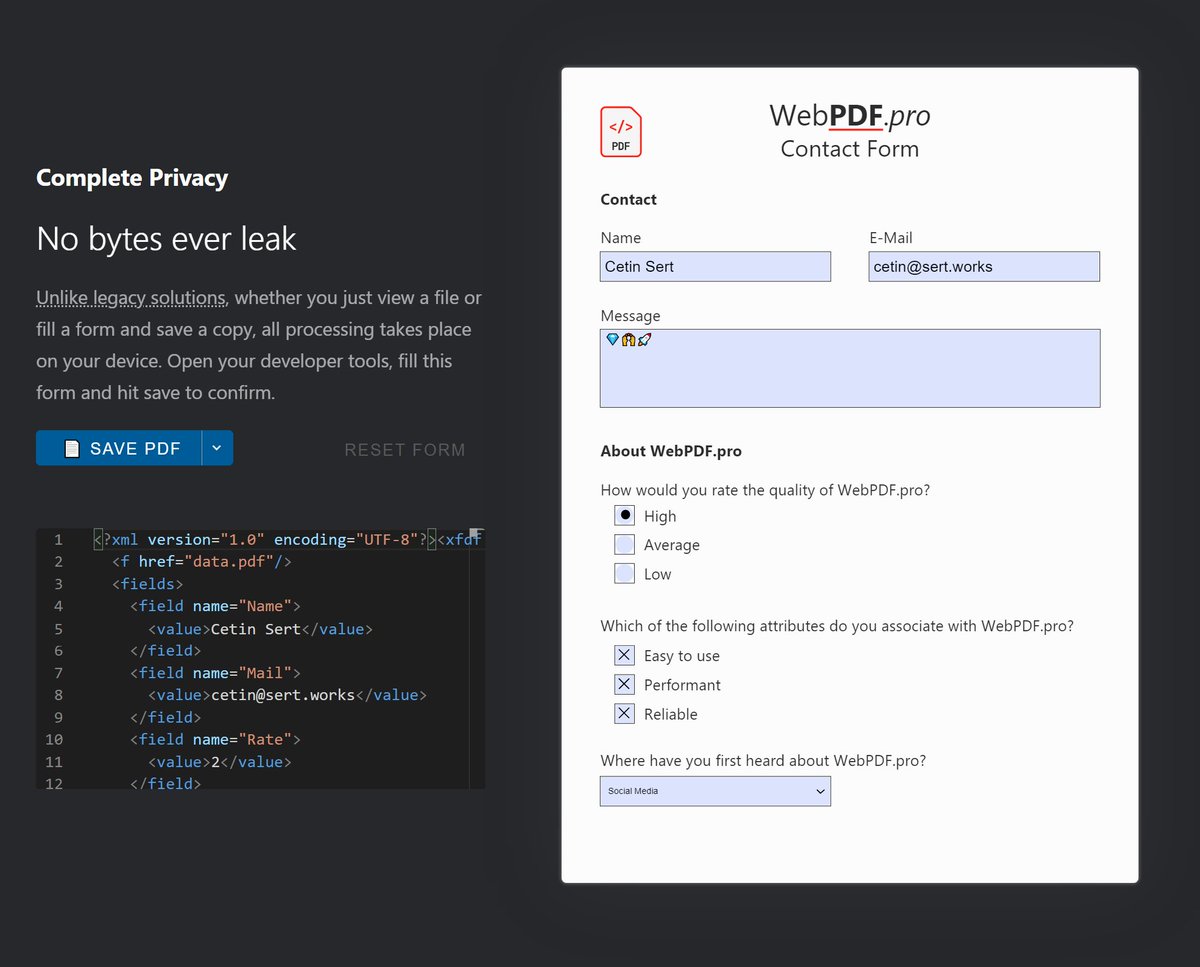Click the 'Complete Privacy' heading
The image size is (1200, 967).
click(x=132, y=178)
